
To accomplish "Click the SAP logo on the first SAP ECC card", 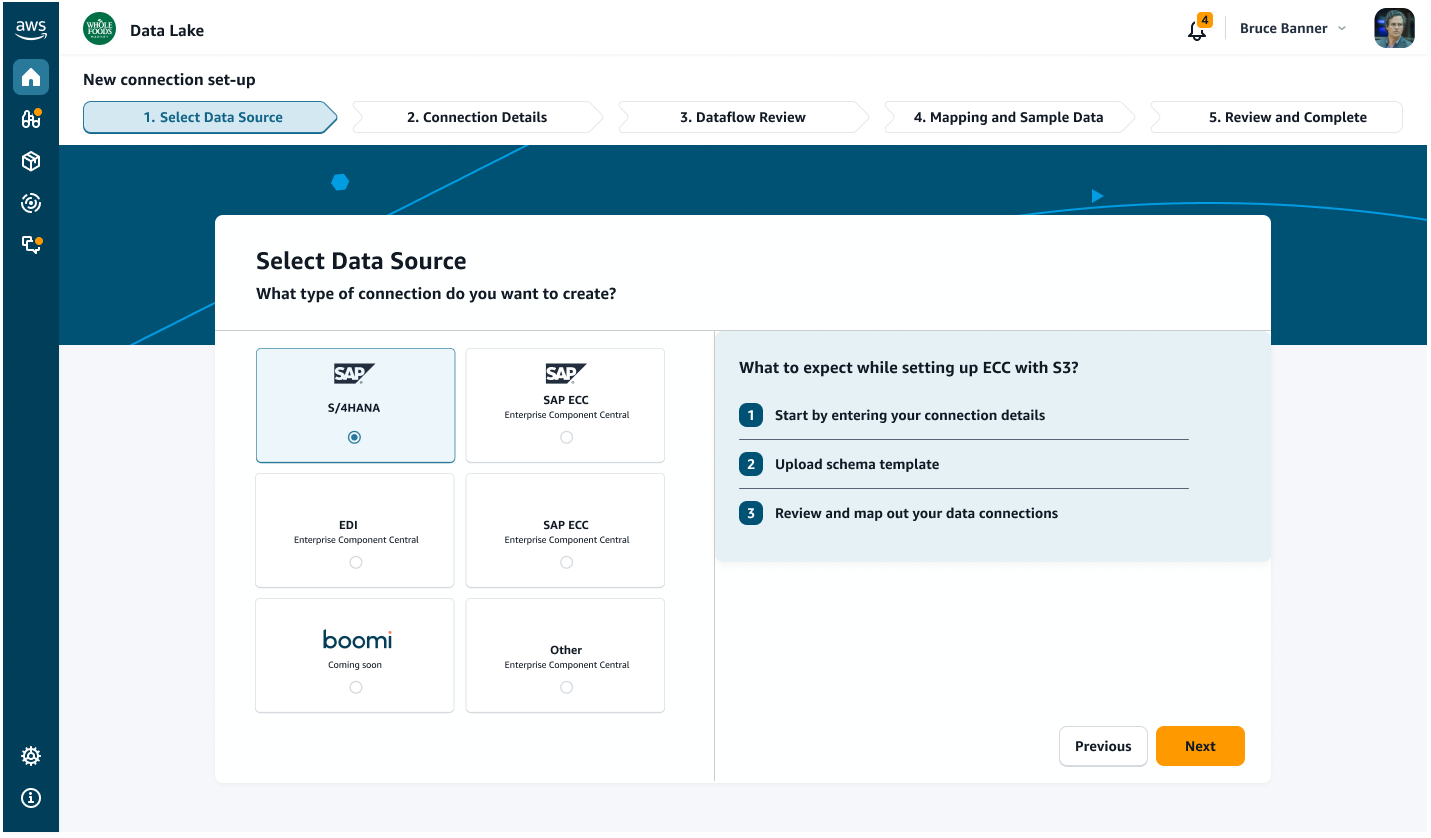I will click(x=566, y=373).
